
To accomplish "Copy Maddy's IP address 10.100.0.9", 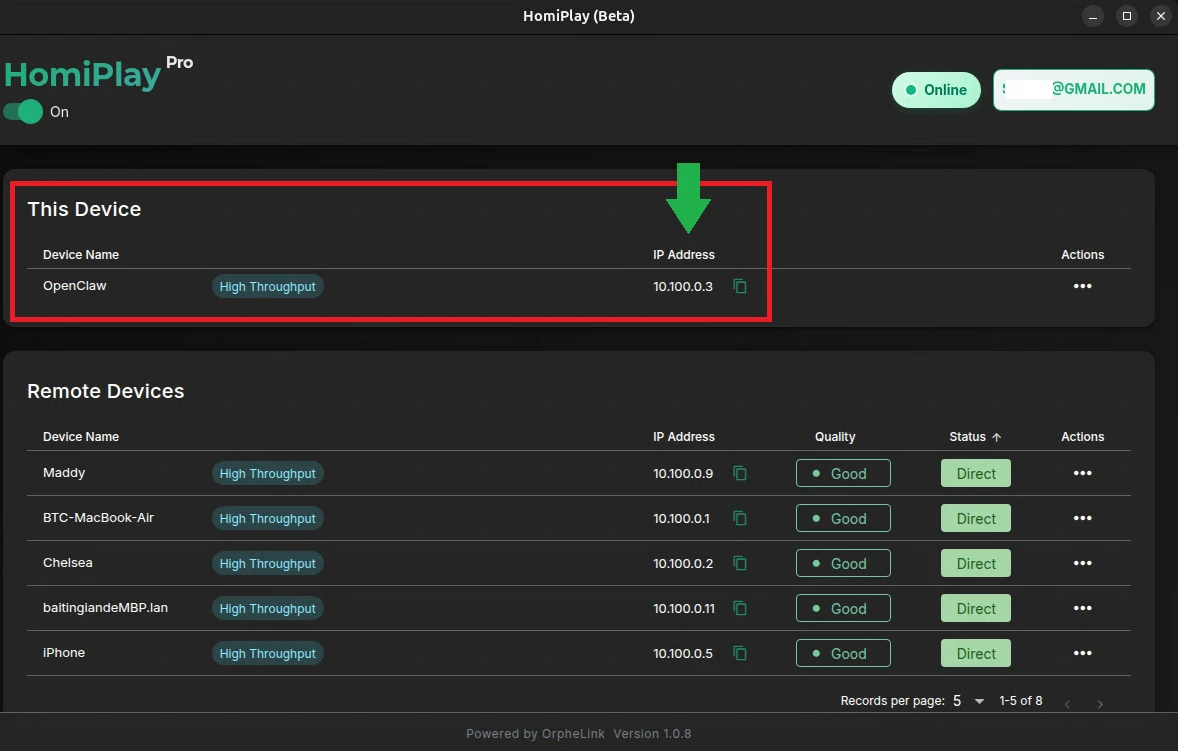I will (x=740, y=473).
